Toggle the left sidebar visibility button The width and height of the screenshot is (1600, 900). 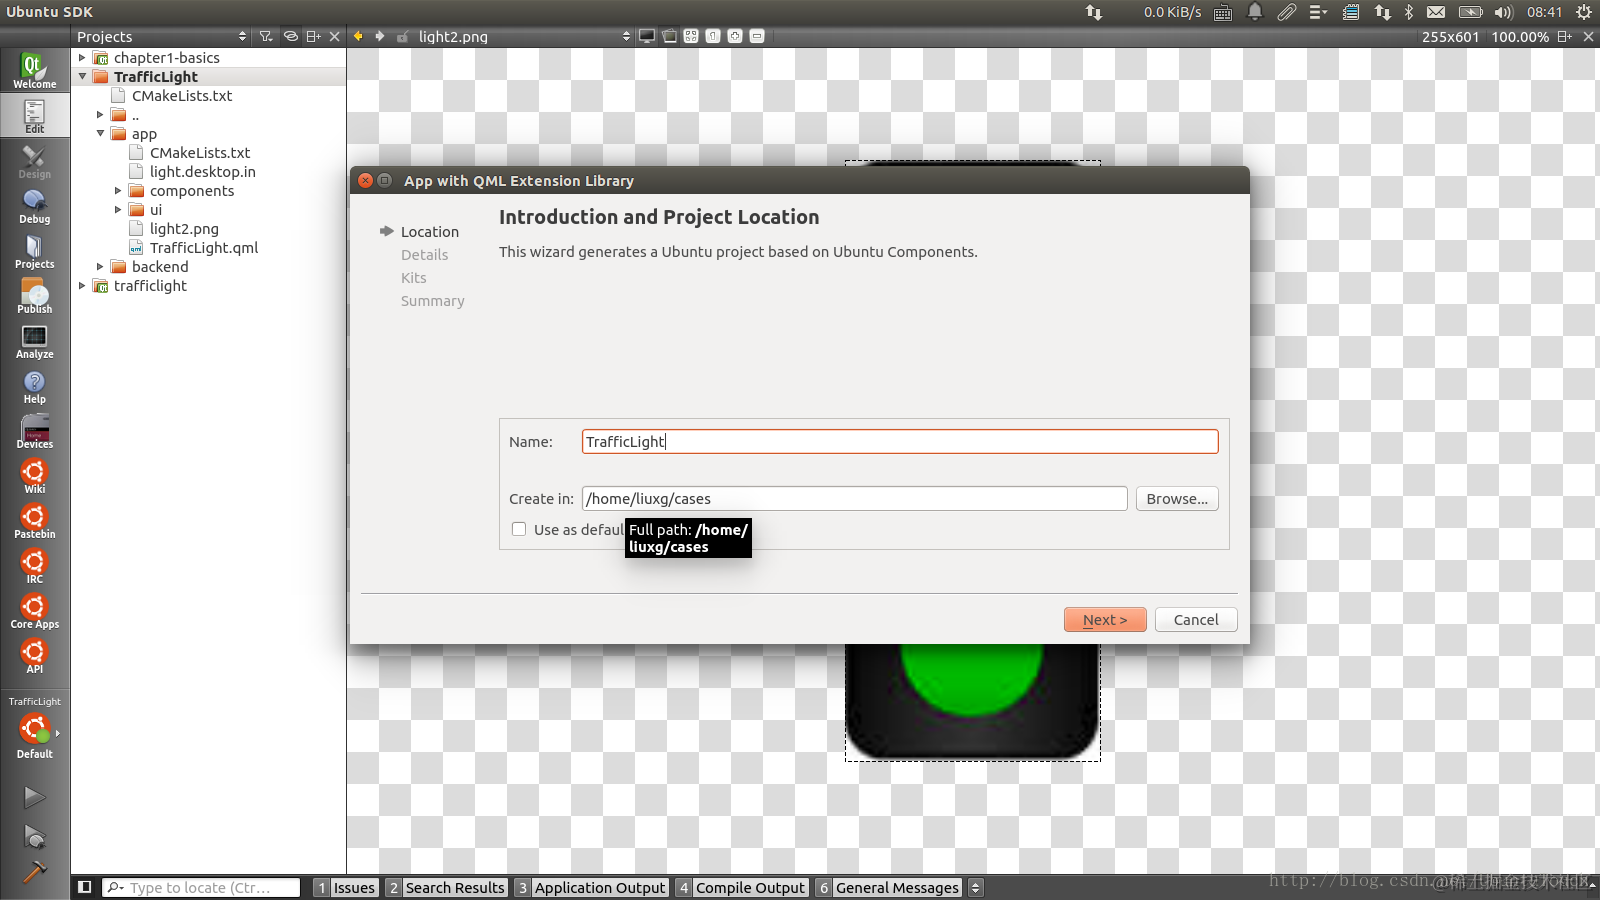point(85,887)
